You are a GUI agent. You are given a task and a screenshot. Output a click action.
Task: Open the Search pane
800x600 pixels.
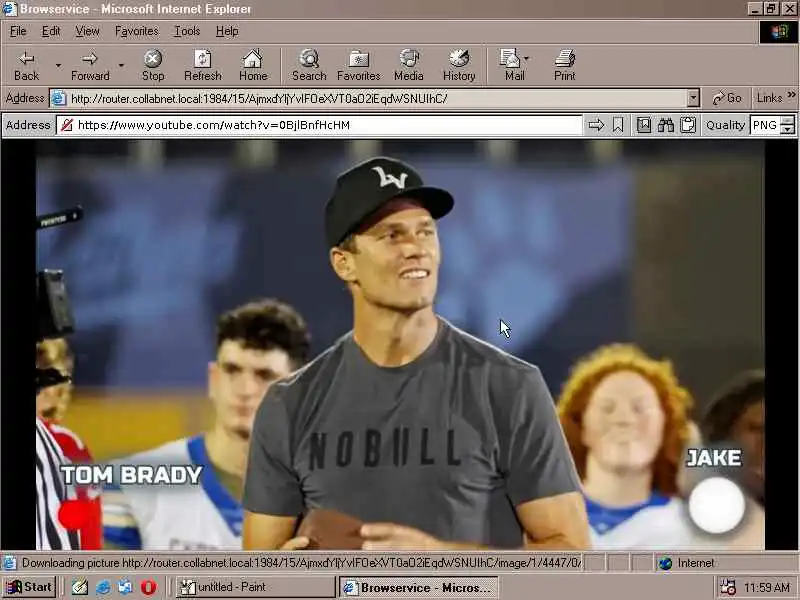click(x=309, y=65)
